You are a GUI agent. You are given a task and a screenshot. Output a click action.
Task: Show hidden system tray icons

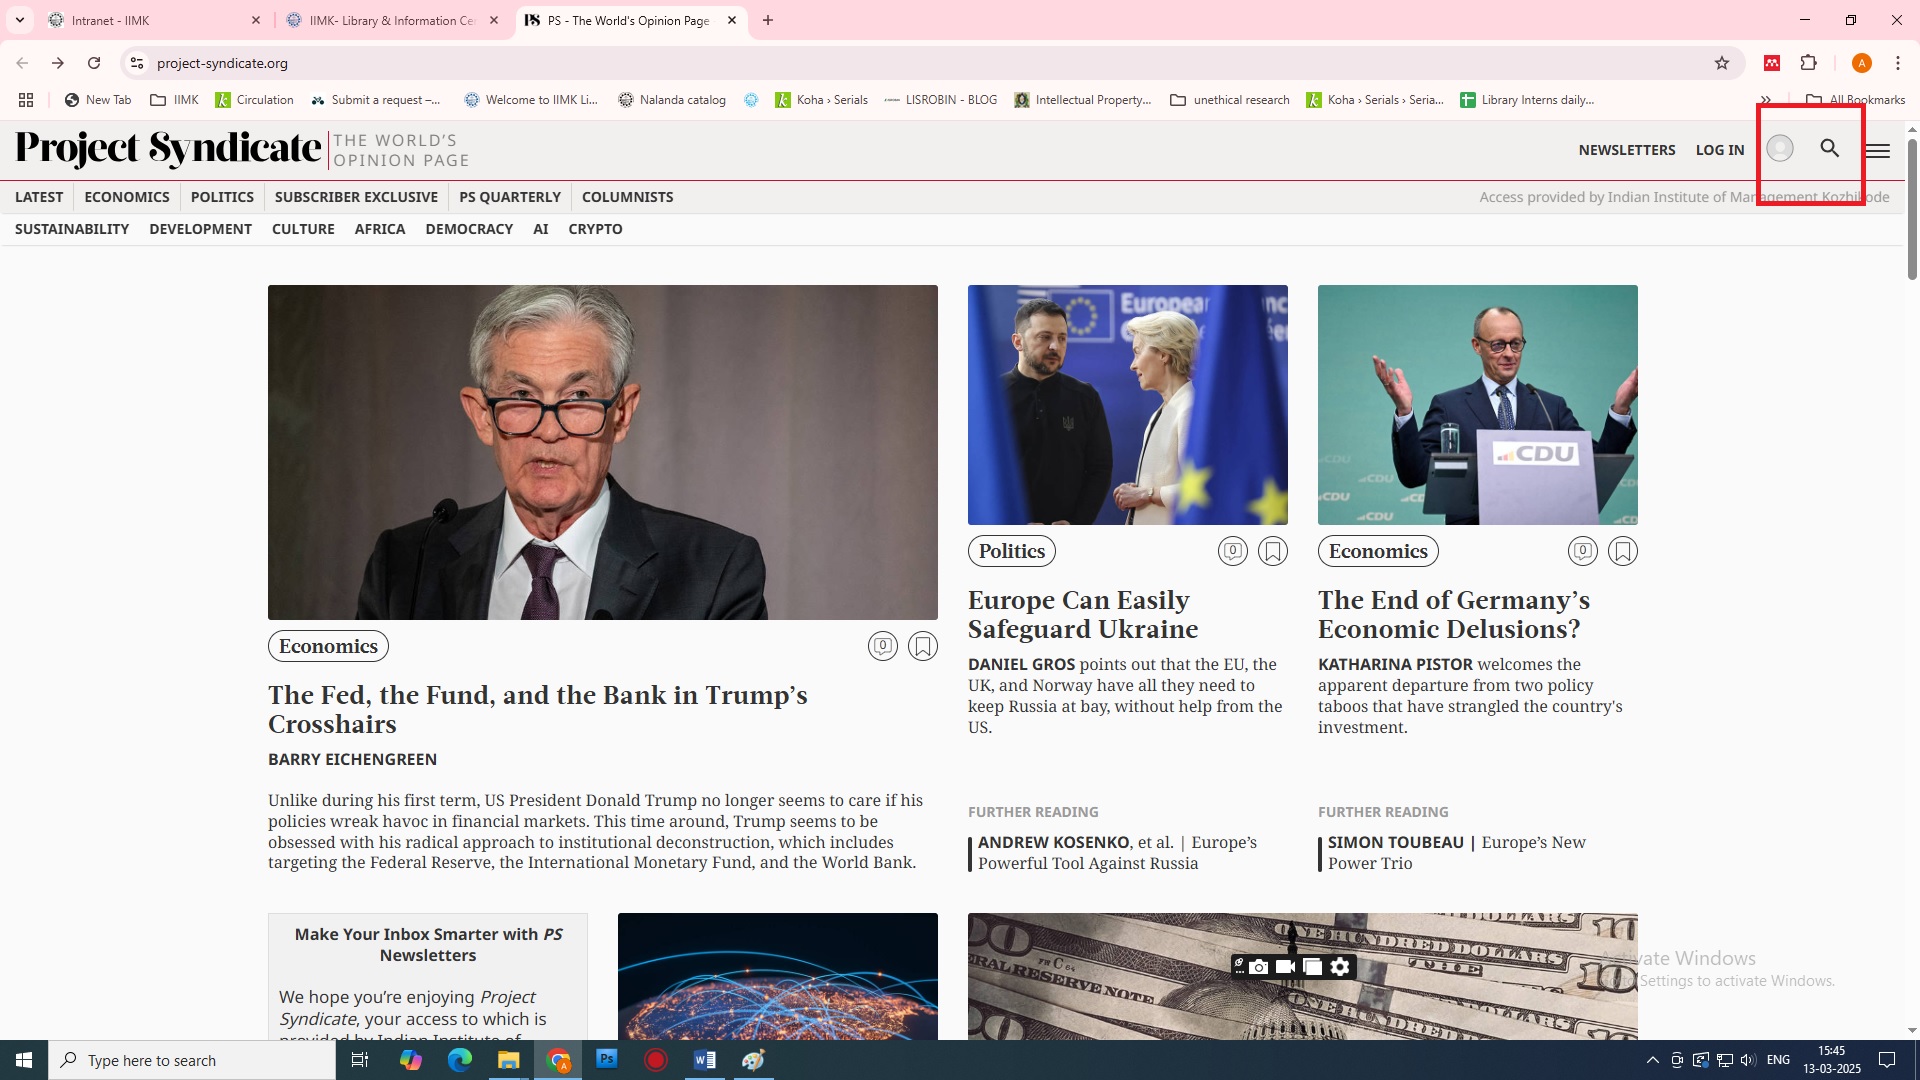point(1652,1060)
